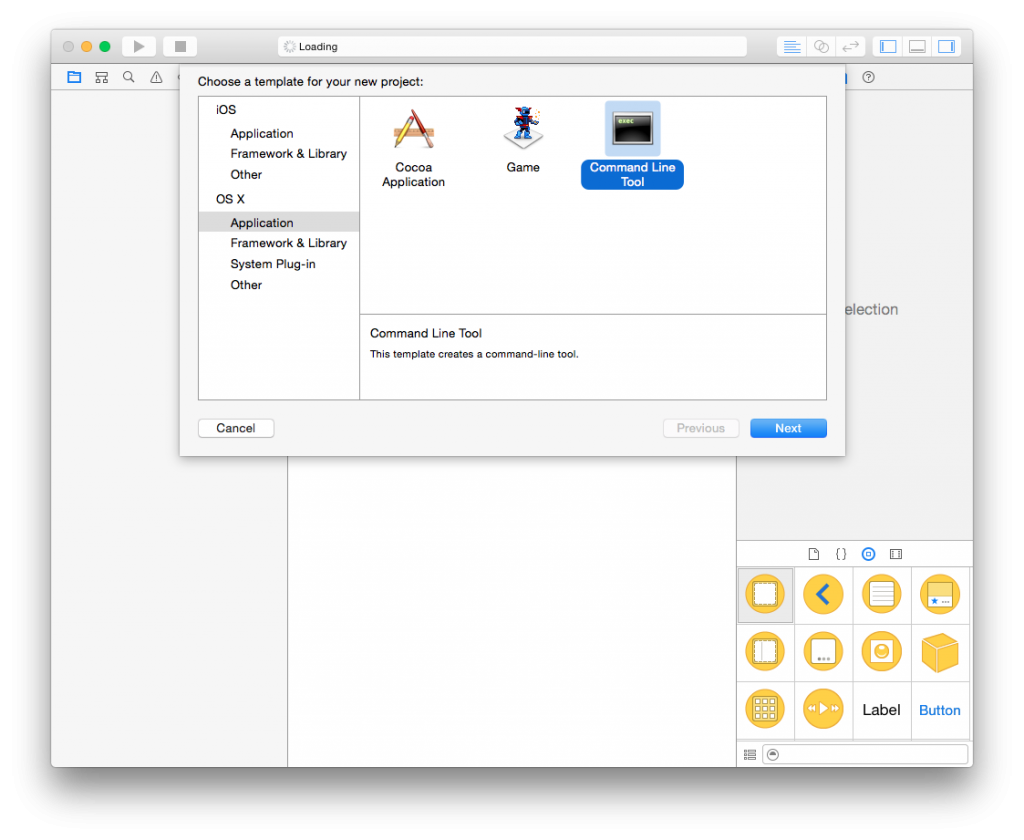Click the object library filter field
The image size is (1024, 840).
click(865, 754)
